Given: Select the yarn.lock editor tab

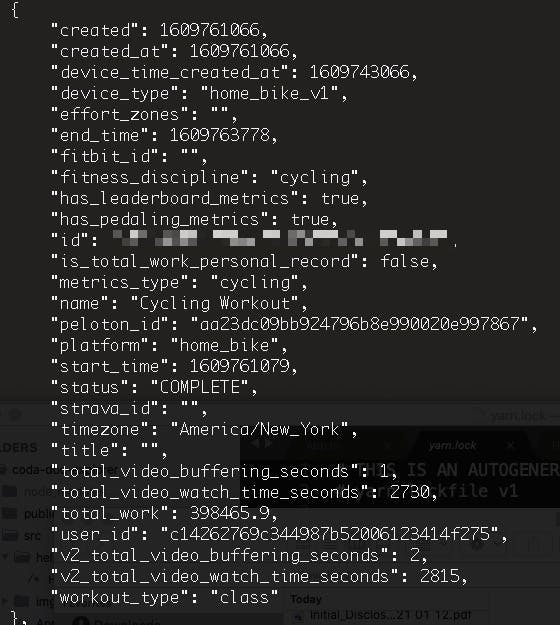Looking at the screenshot, I should tap(452, 445).
